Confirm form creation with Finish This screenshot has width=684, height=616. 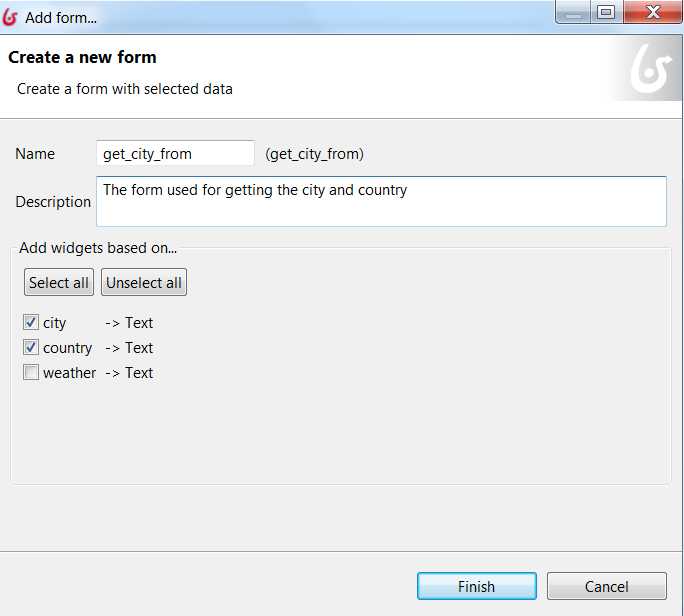tap(477, 586)
